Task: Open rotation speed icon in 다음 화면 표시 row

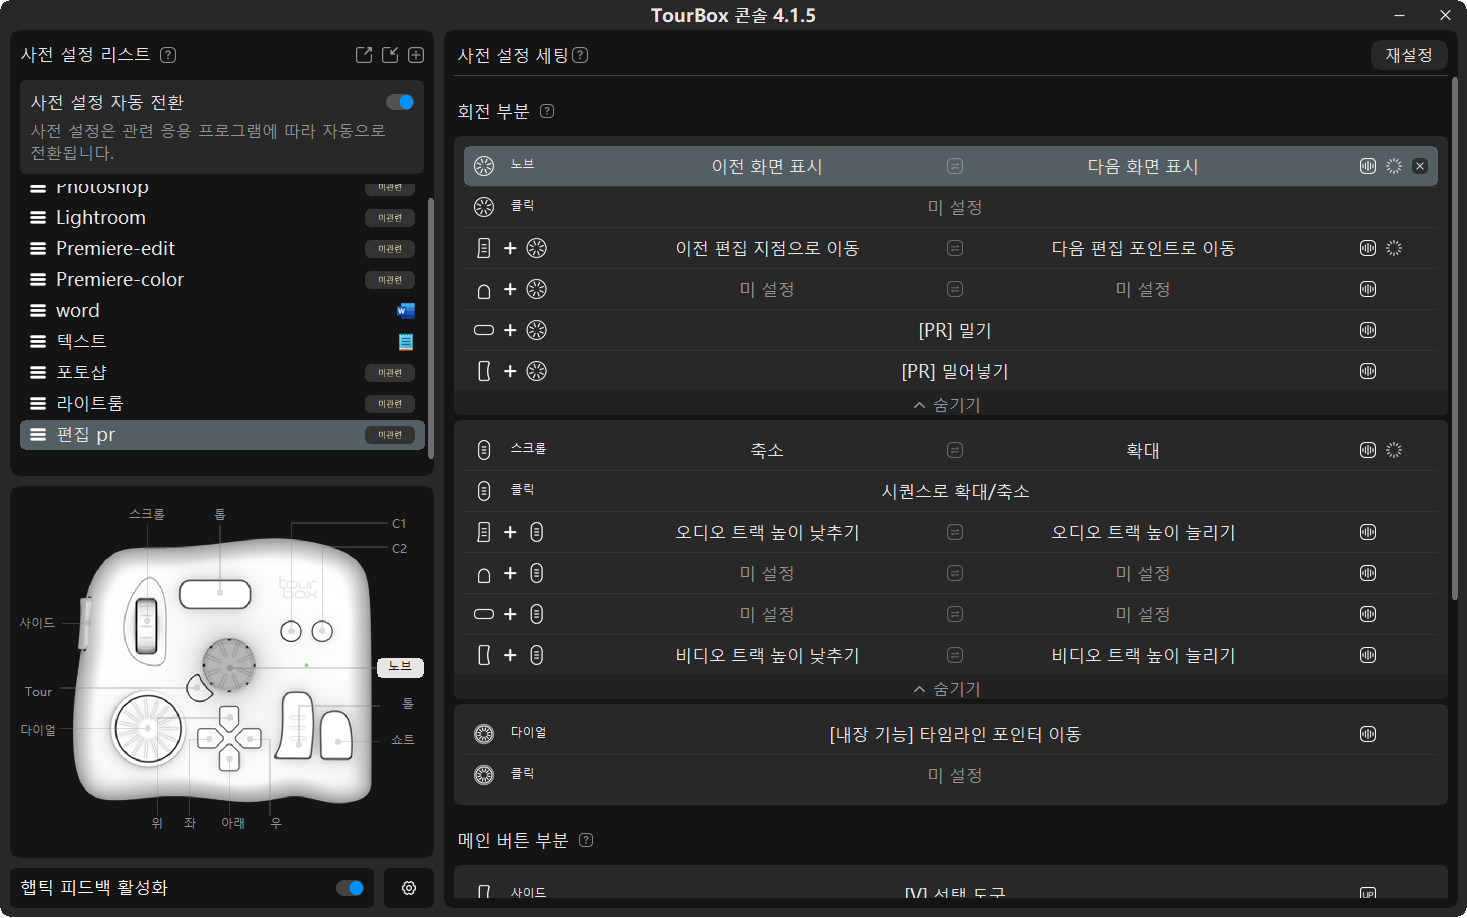Action: coord(1394,166)
